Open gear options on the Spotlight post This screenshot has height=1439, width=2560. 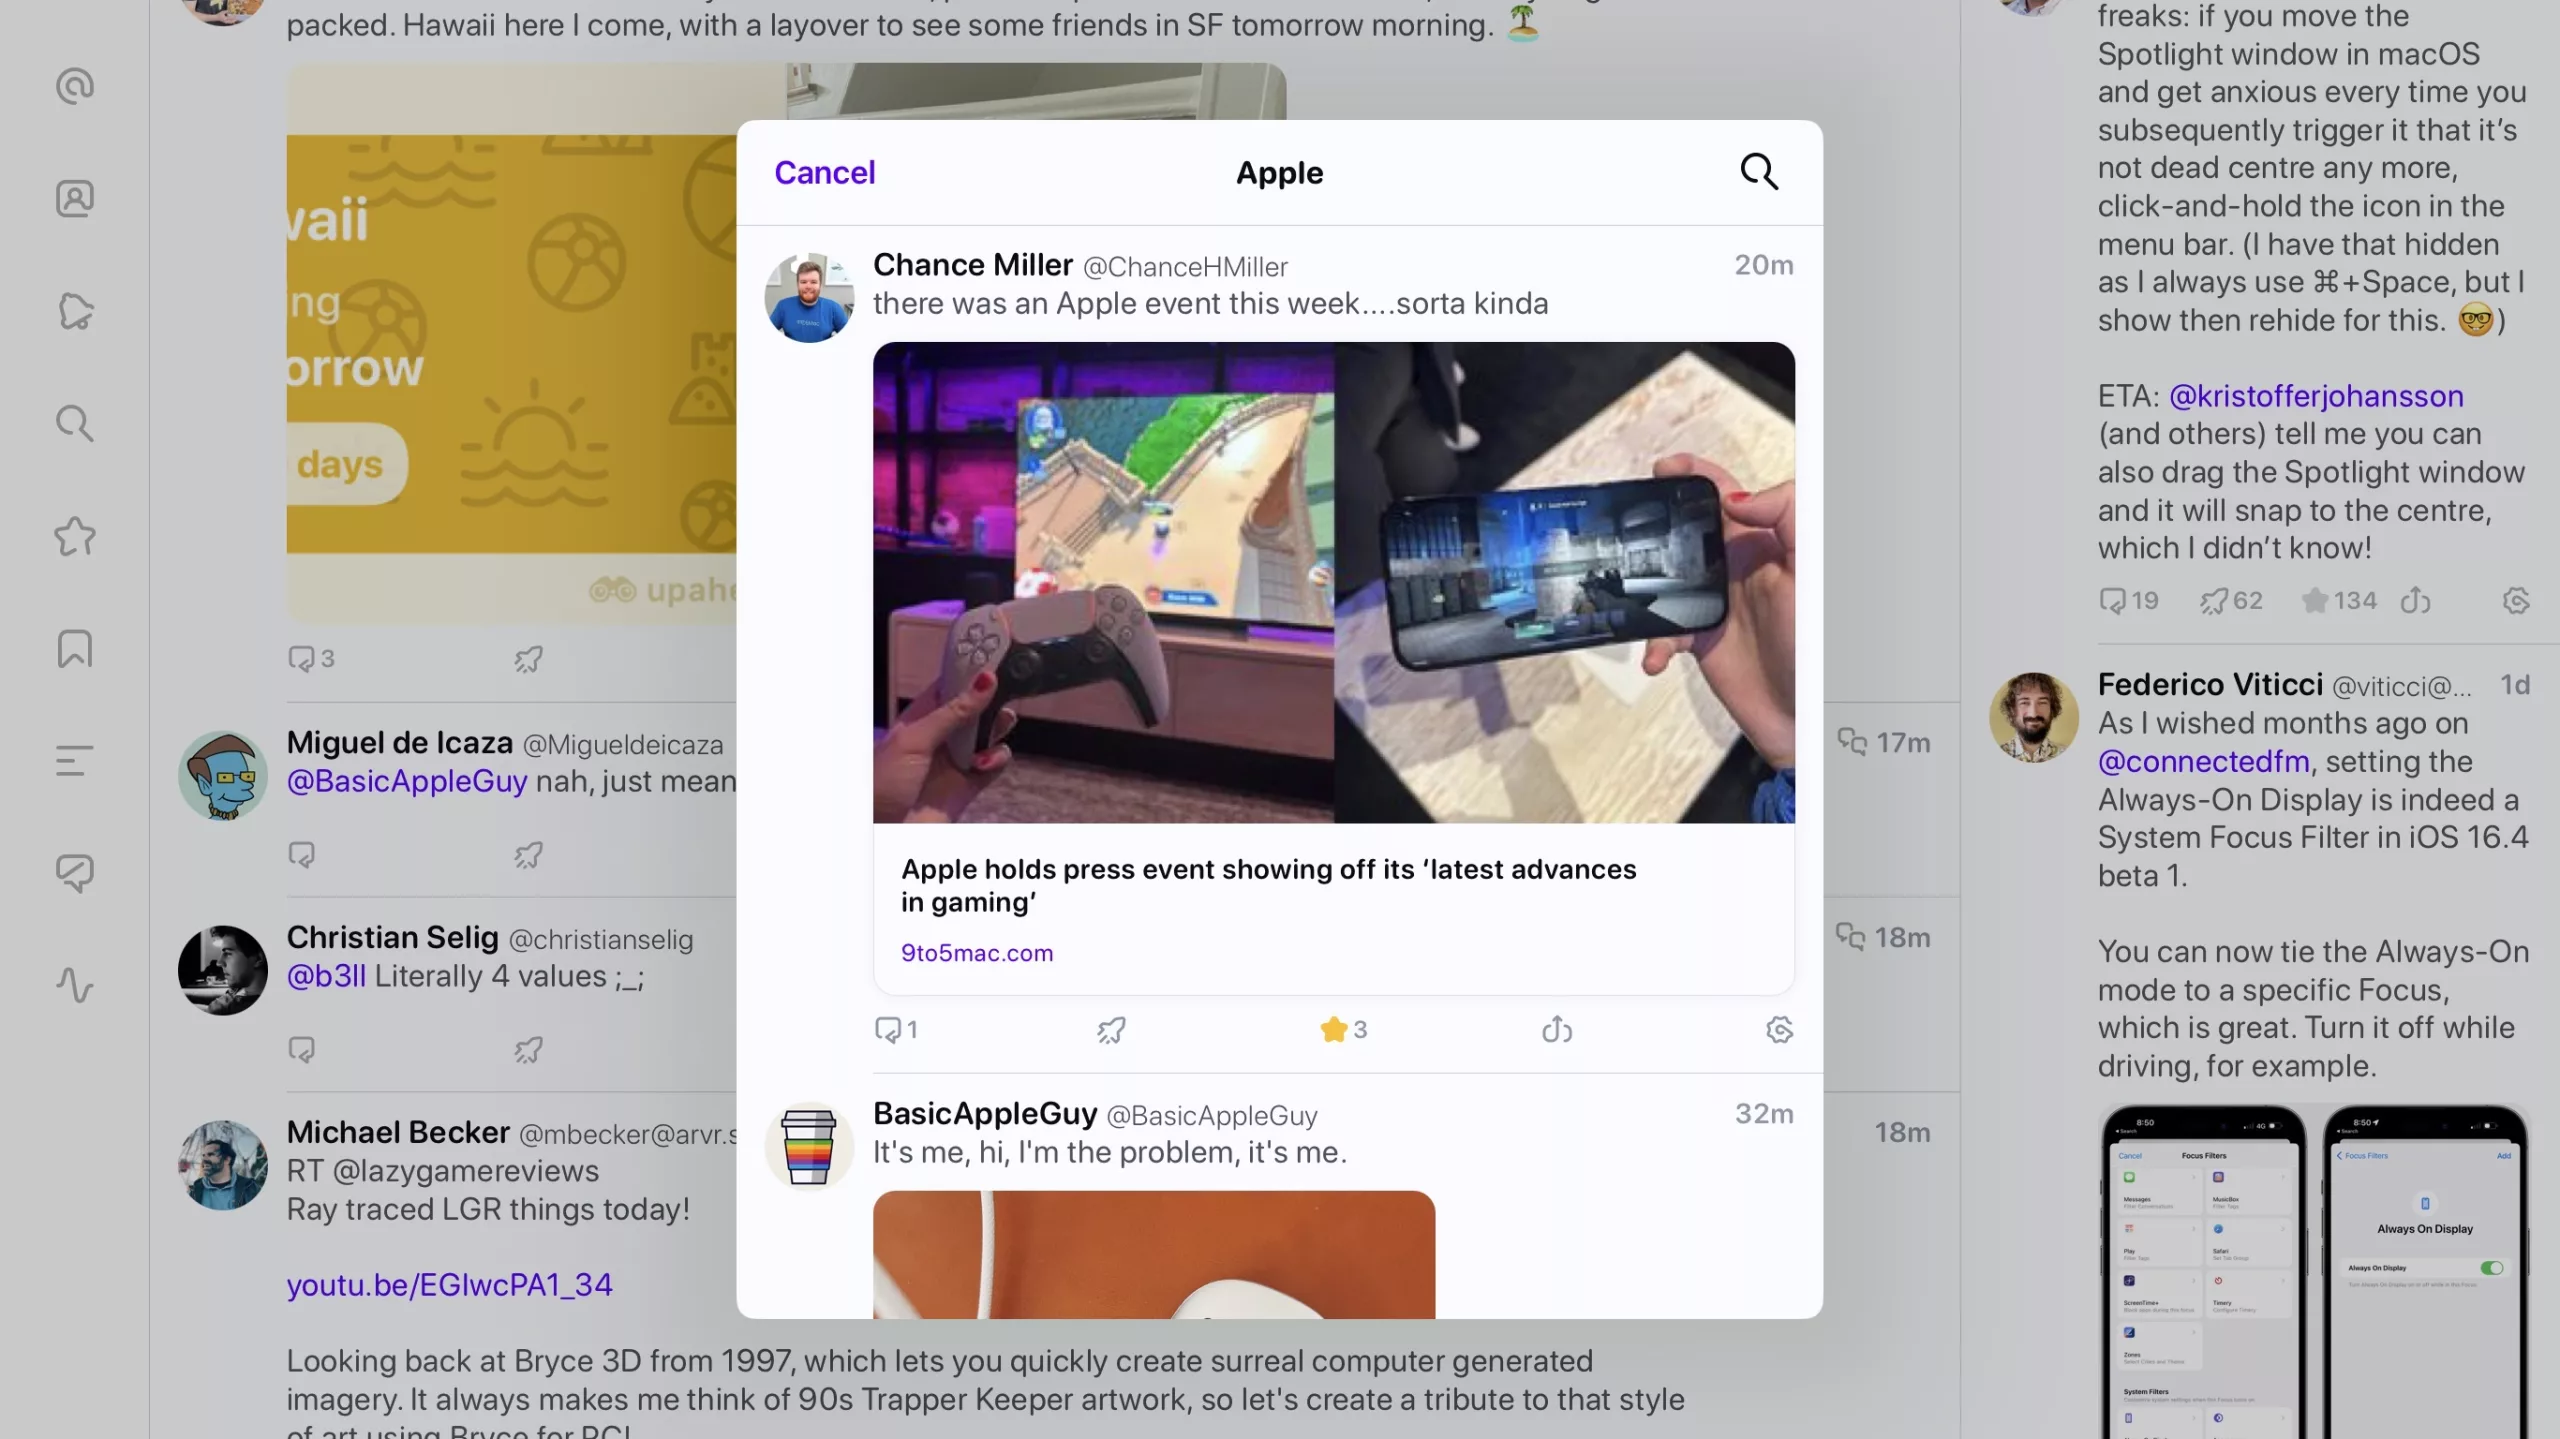click(2516, 601)
